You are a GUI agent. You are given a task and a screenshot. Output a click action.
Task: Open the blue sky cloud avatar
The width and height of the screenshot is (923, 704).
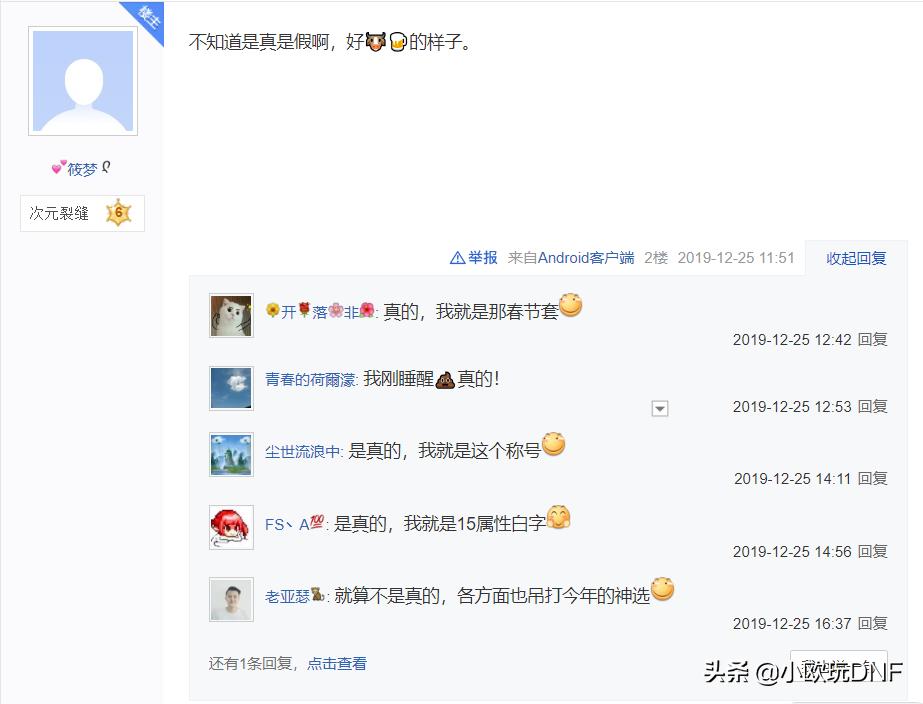pos(231,388)
